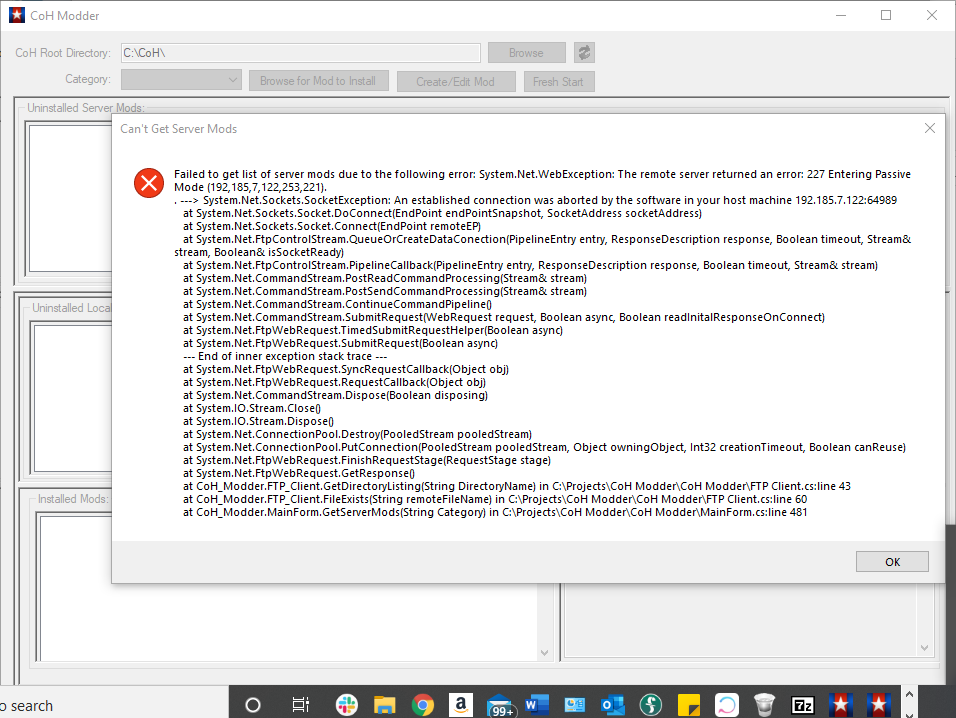Open Slack from the taskbar
The width and height of the screenshot is (956, 718).
tap(347, 705)
